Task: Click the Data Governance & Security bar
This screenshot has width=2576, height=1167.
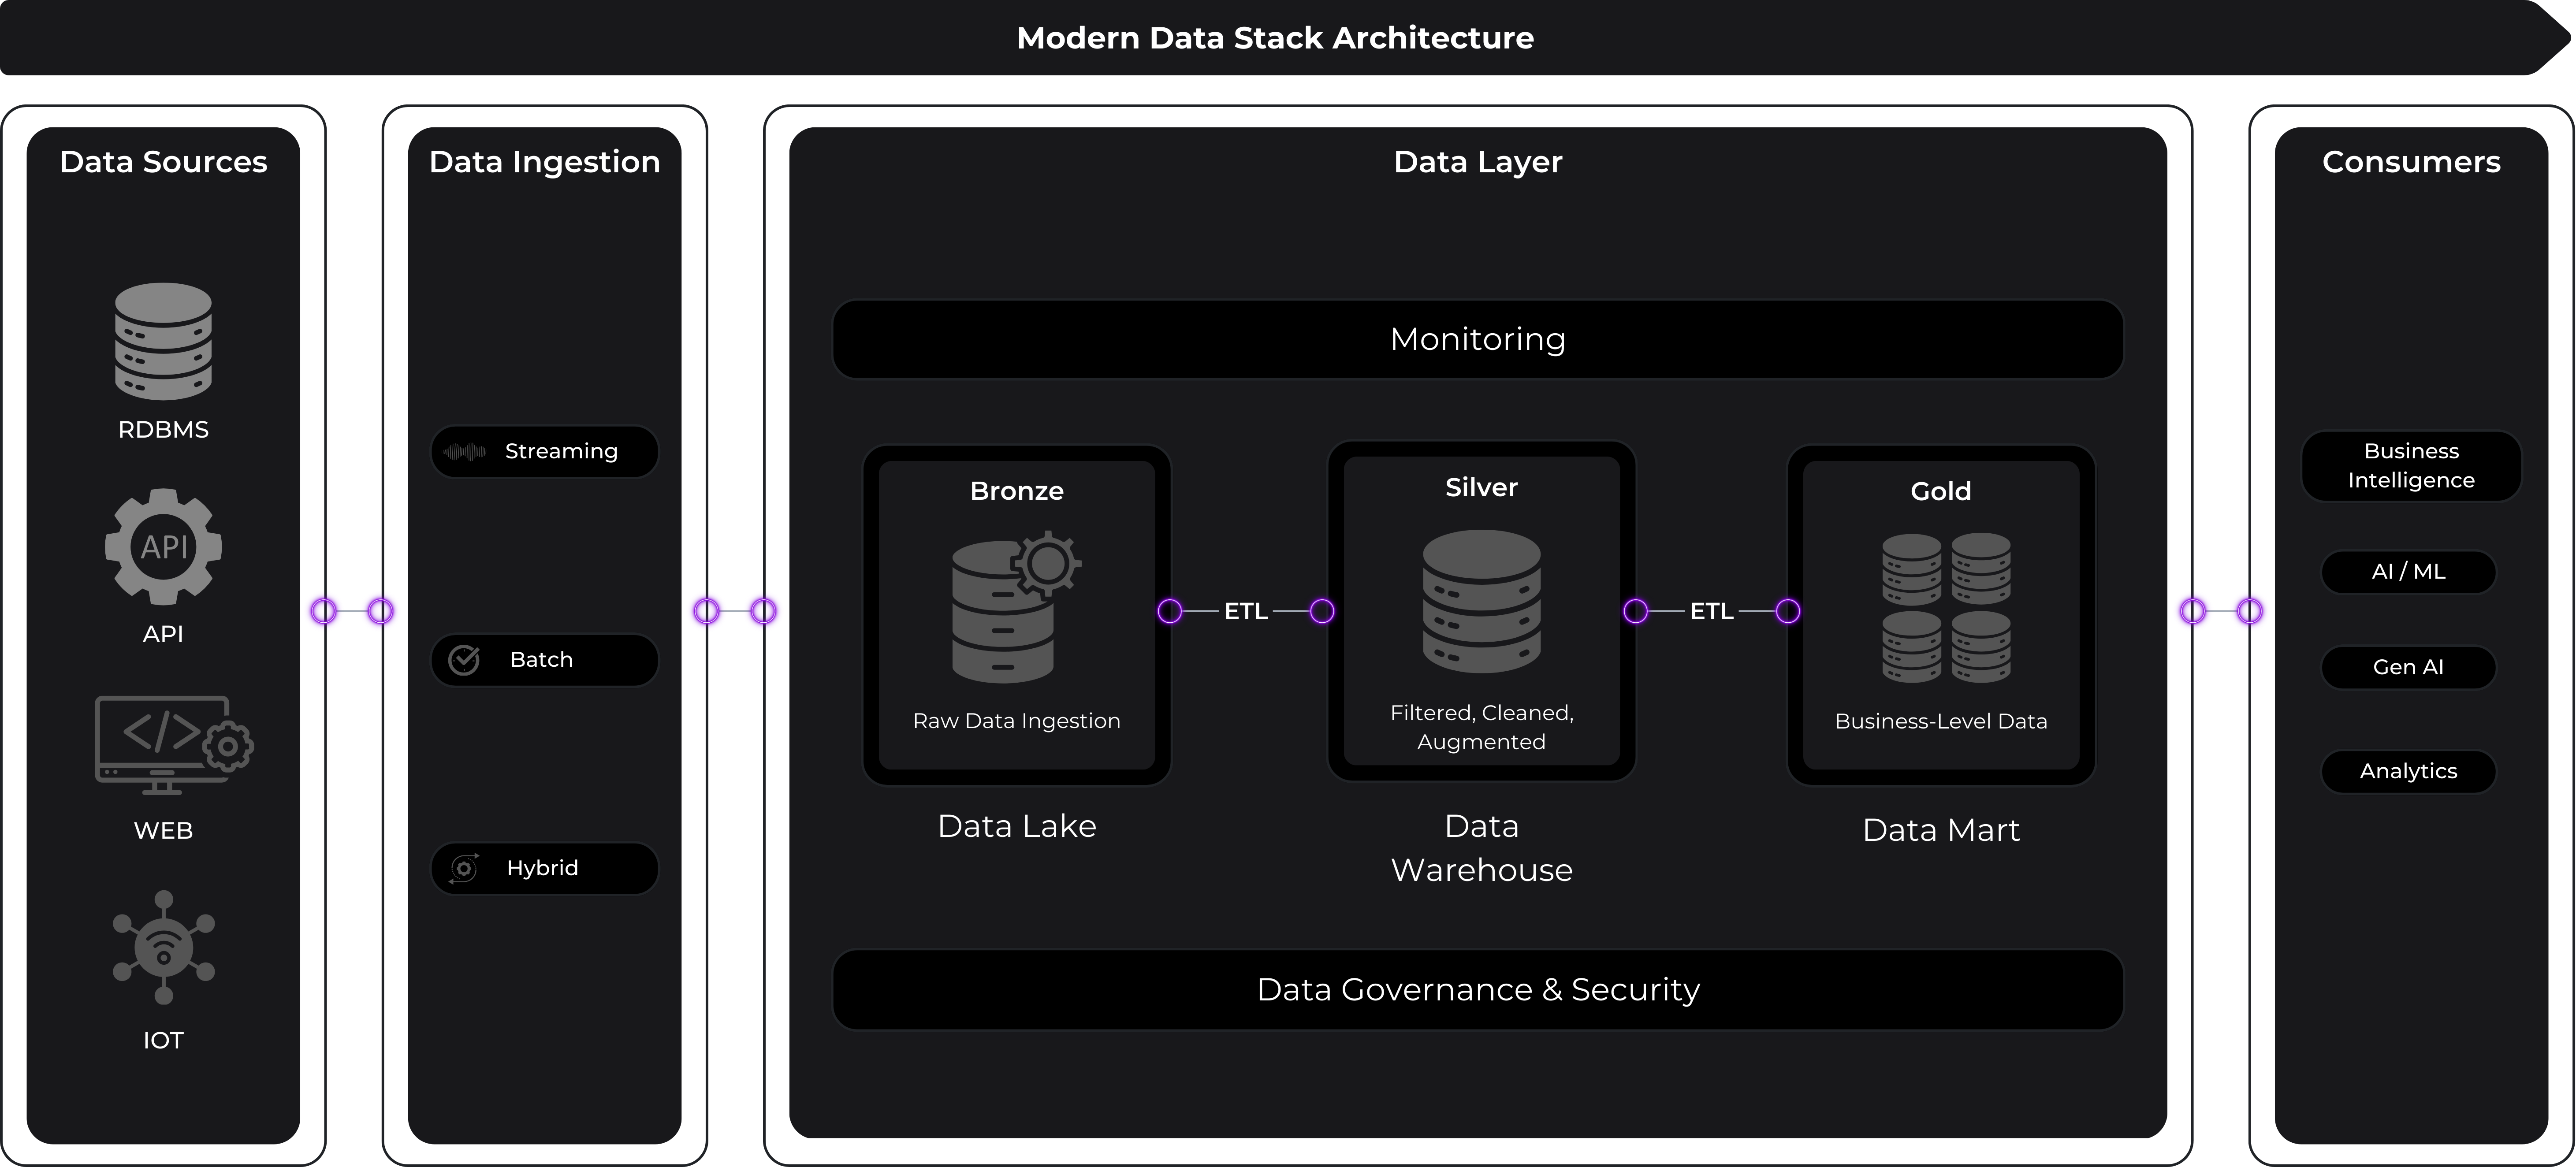Action: [1478, 989]
